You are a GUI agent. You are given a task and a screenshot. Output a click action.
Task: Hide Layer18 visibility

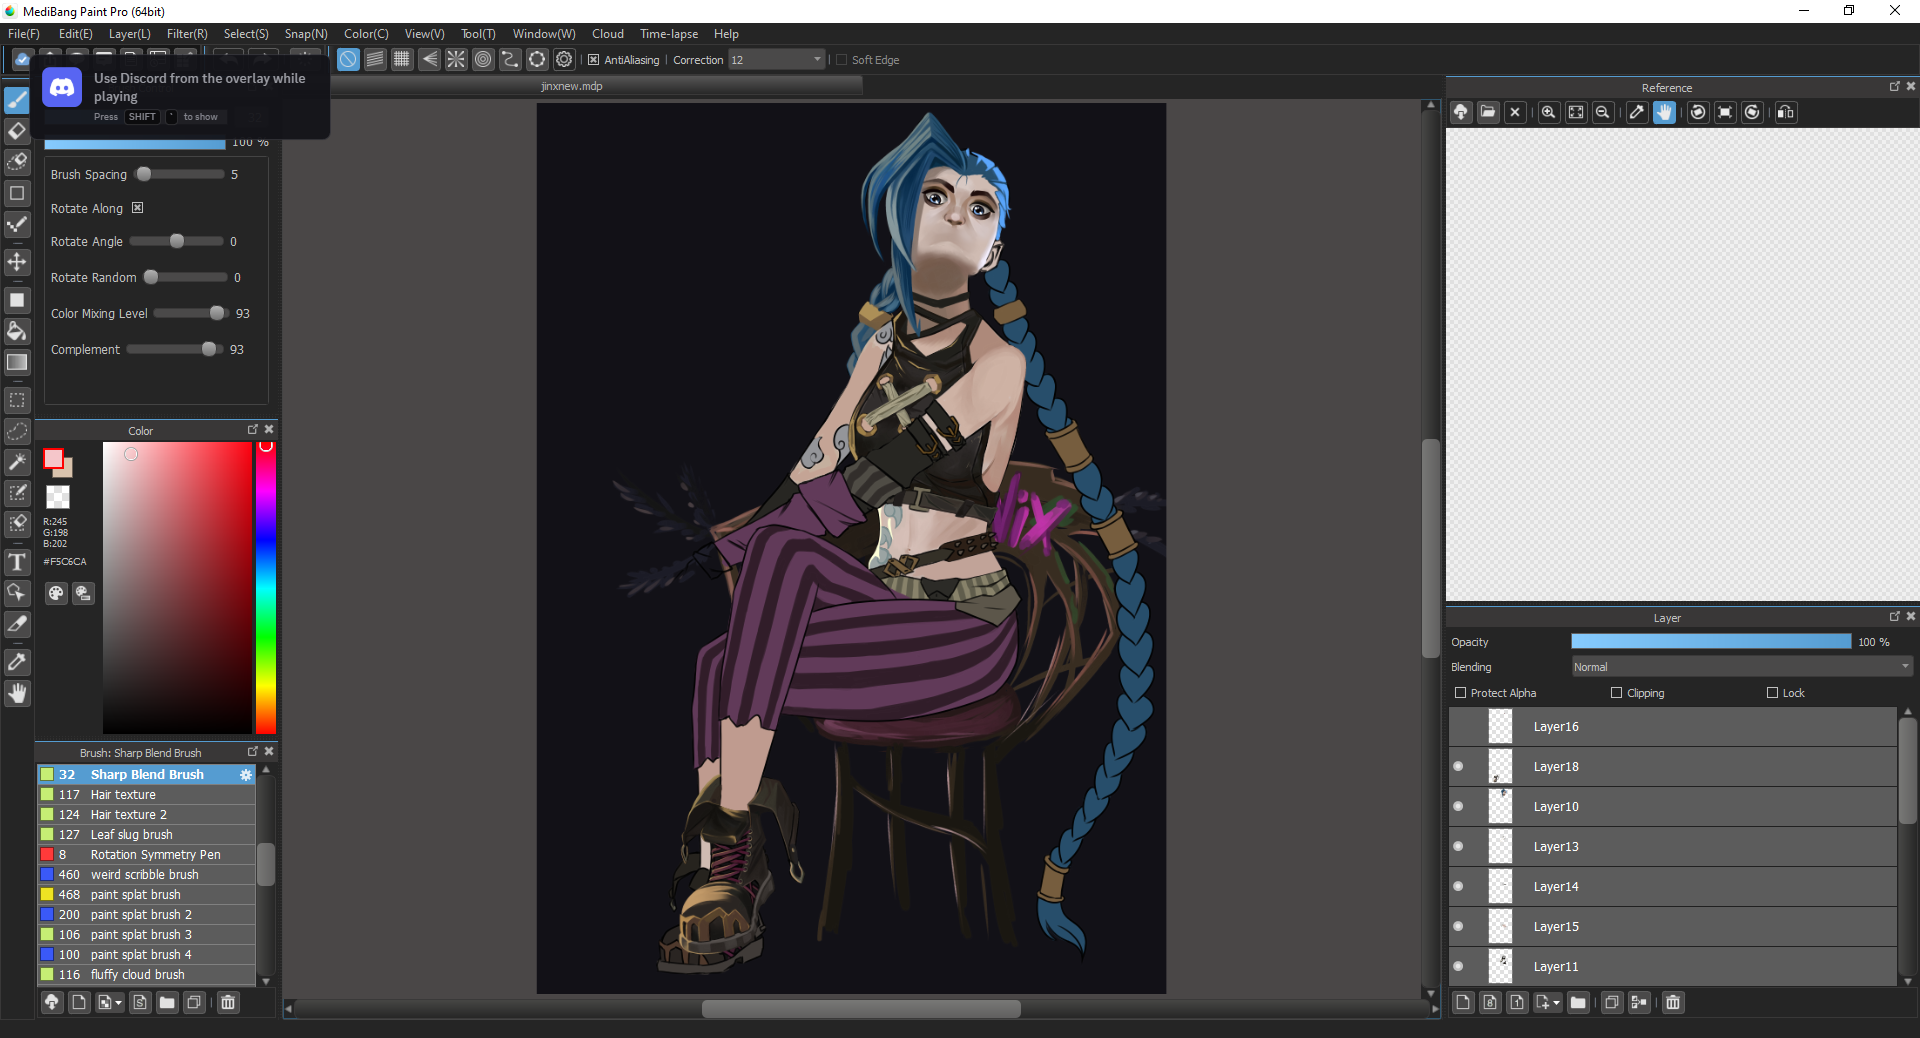[1458, 767]
